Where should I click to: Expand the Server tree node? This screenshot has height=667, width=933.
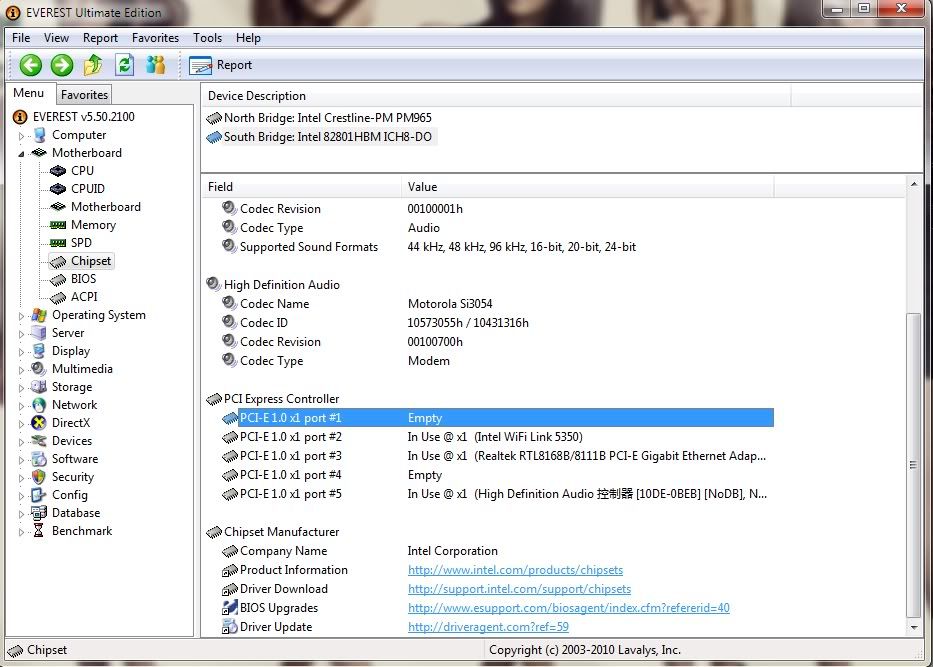21,334
